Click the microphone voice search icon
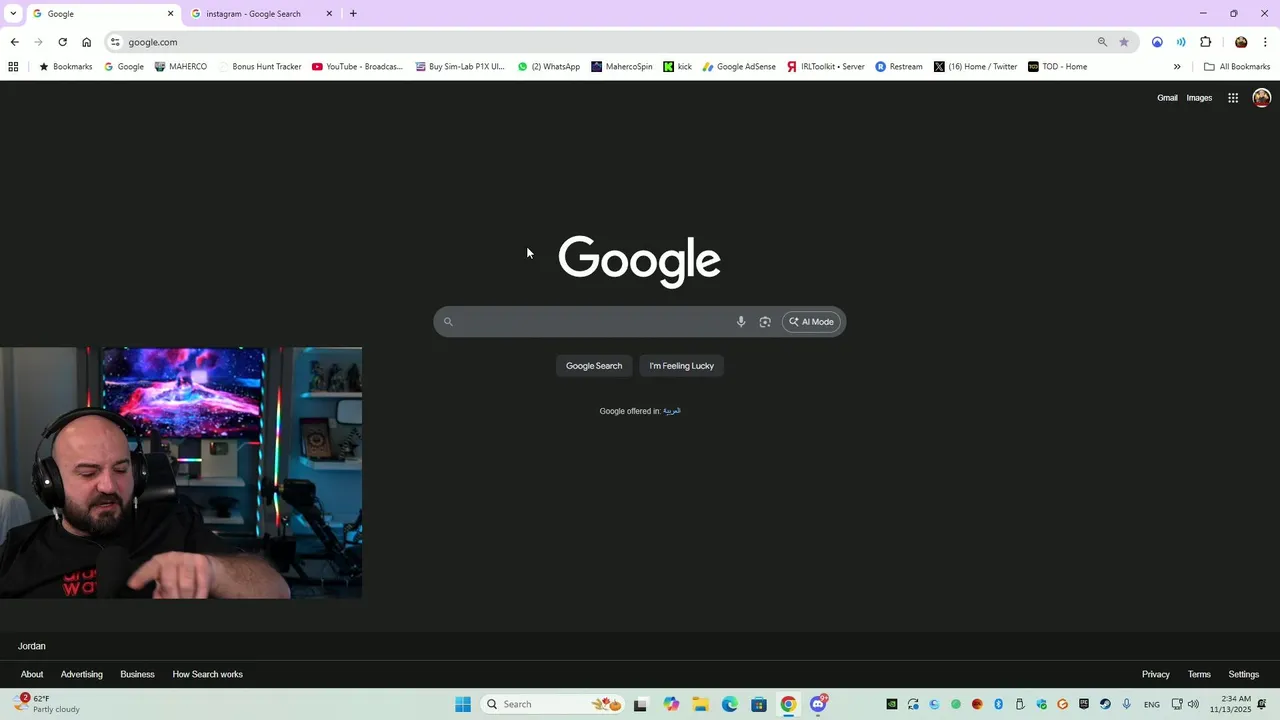 click(x=741, y=322)
